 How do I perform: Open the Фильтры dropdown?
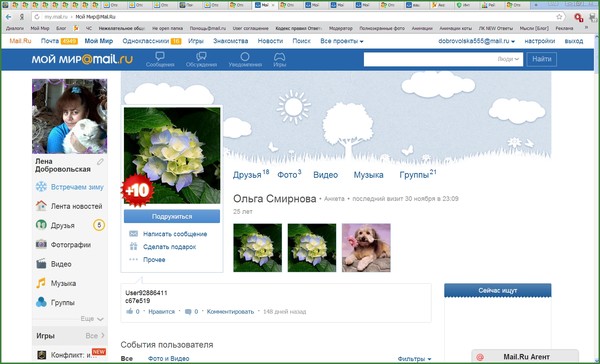point(414,359)
